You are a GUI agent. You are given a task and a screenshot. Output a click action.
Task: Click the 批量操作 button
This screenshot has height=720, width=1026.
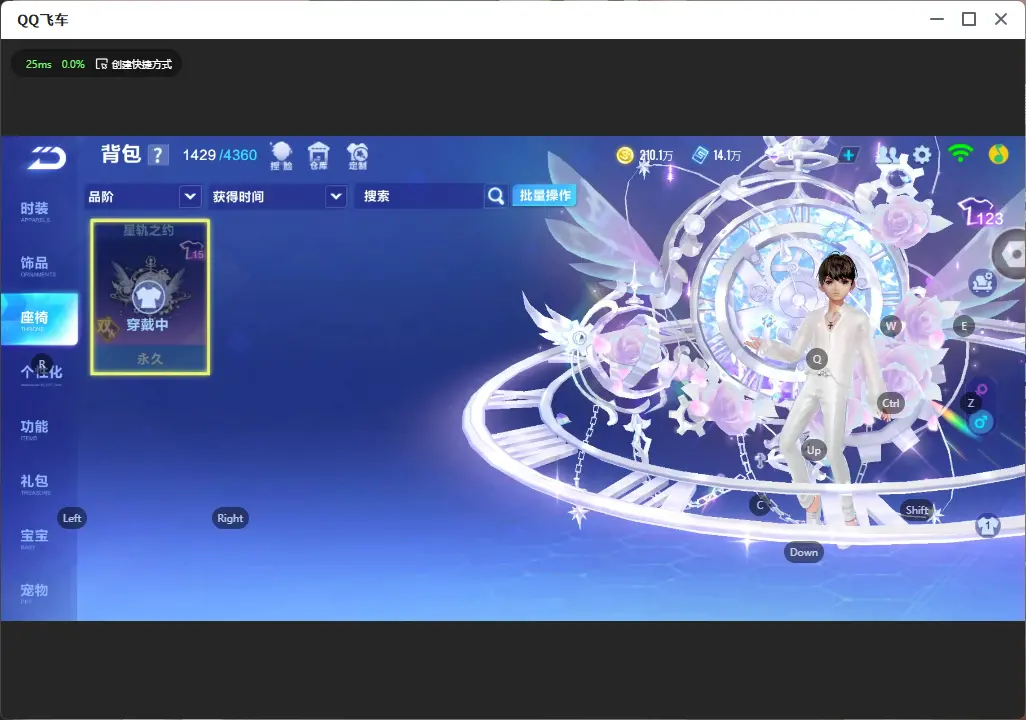(544, 195)
